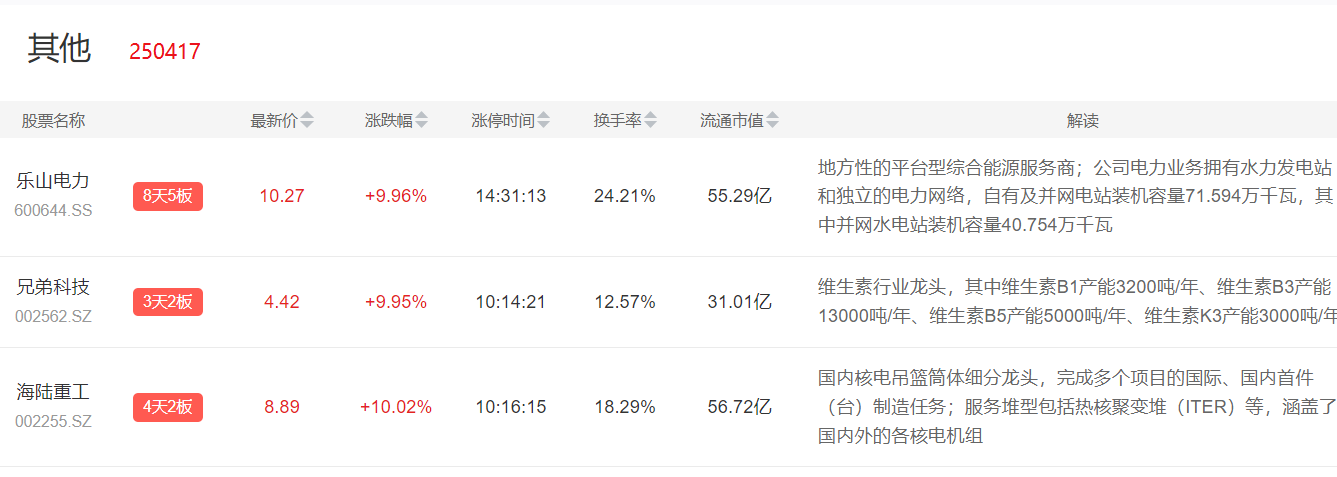The height and width of the screenshot is (477, 1337).
Task: Click the 4天2板 badge for 海陆重工
Action: point(168,407)
